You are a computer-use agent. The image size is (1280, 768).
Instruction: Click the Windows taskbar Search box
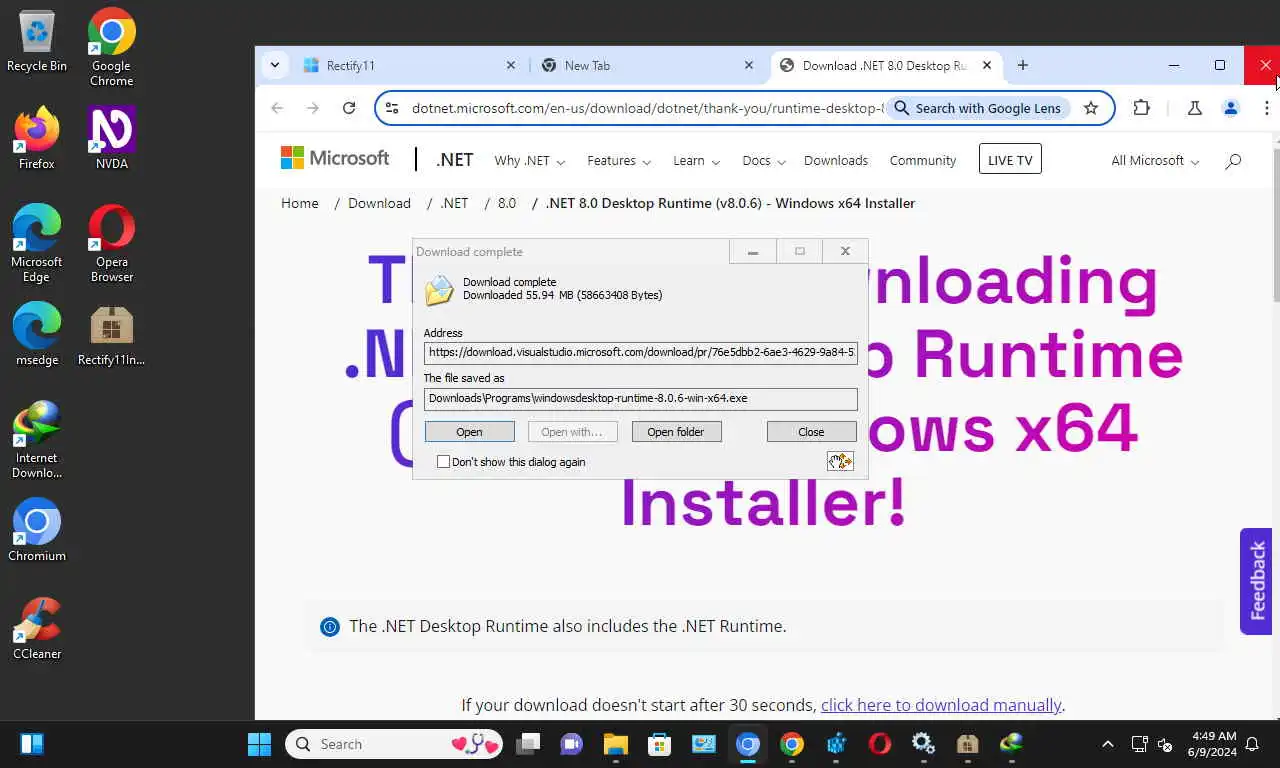[394, 744]
